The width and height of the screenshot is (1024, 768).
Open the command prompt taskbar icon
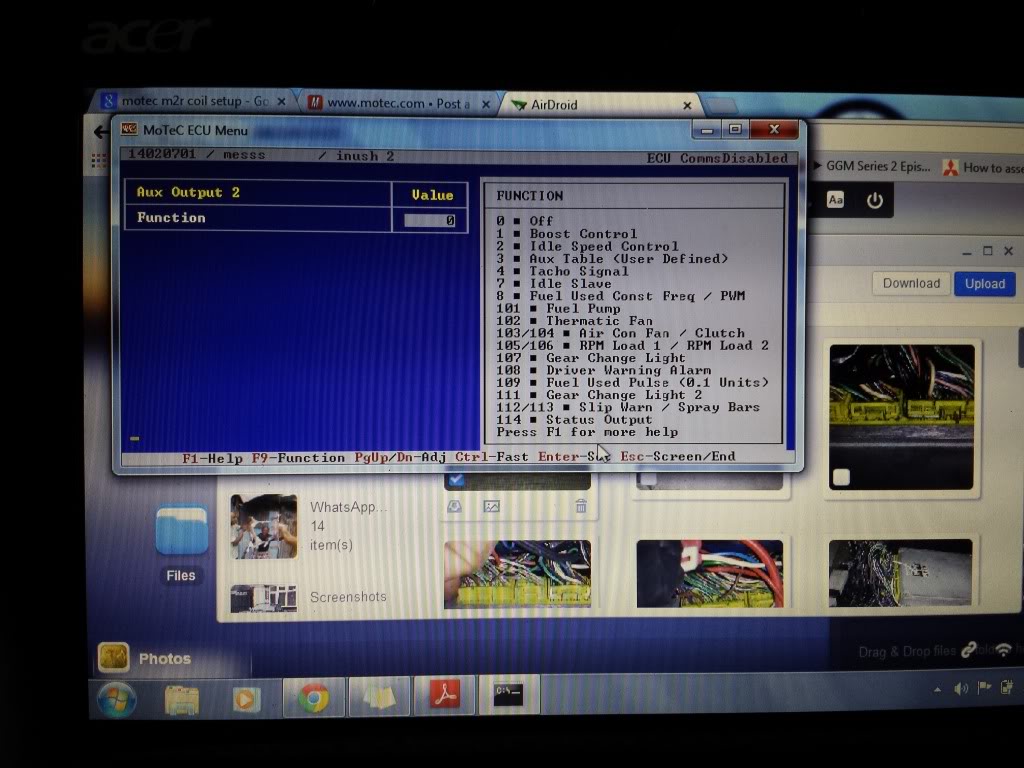point(508,694)
